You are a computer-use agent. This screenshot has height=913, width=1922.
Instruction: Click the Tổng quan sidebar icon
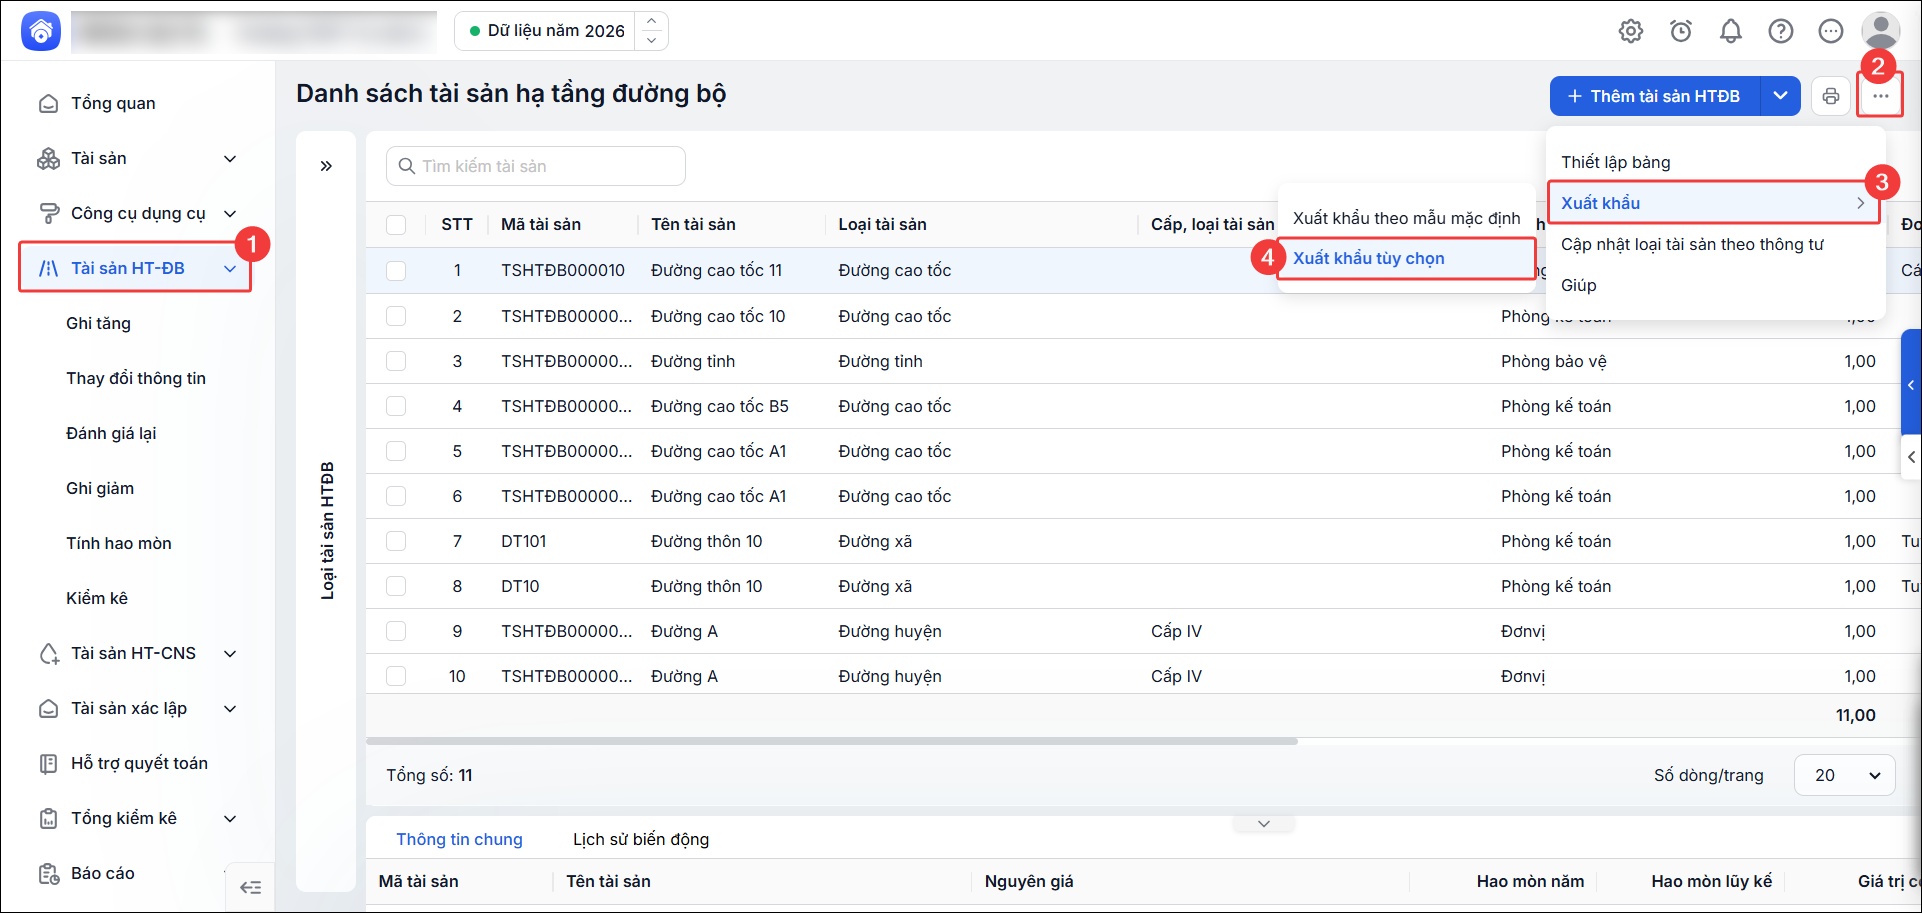click(x=48, y=104)
